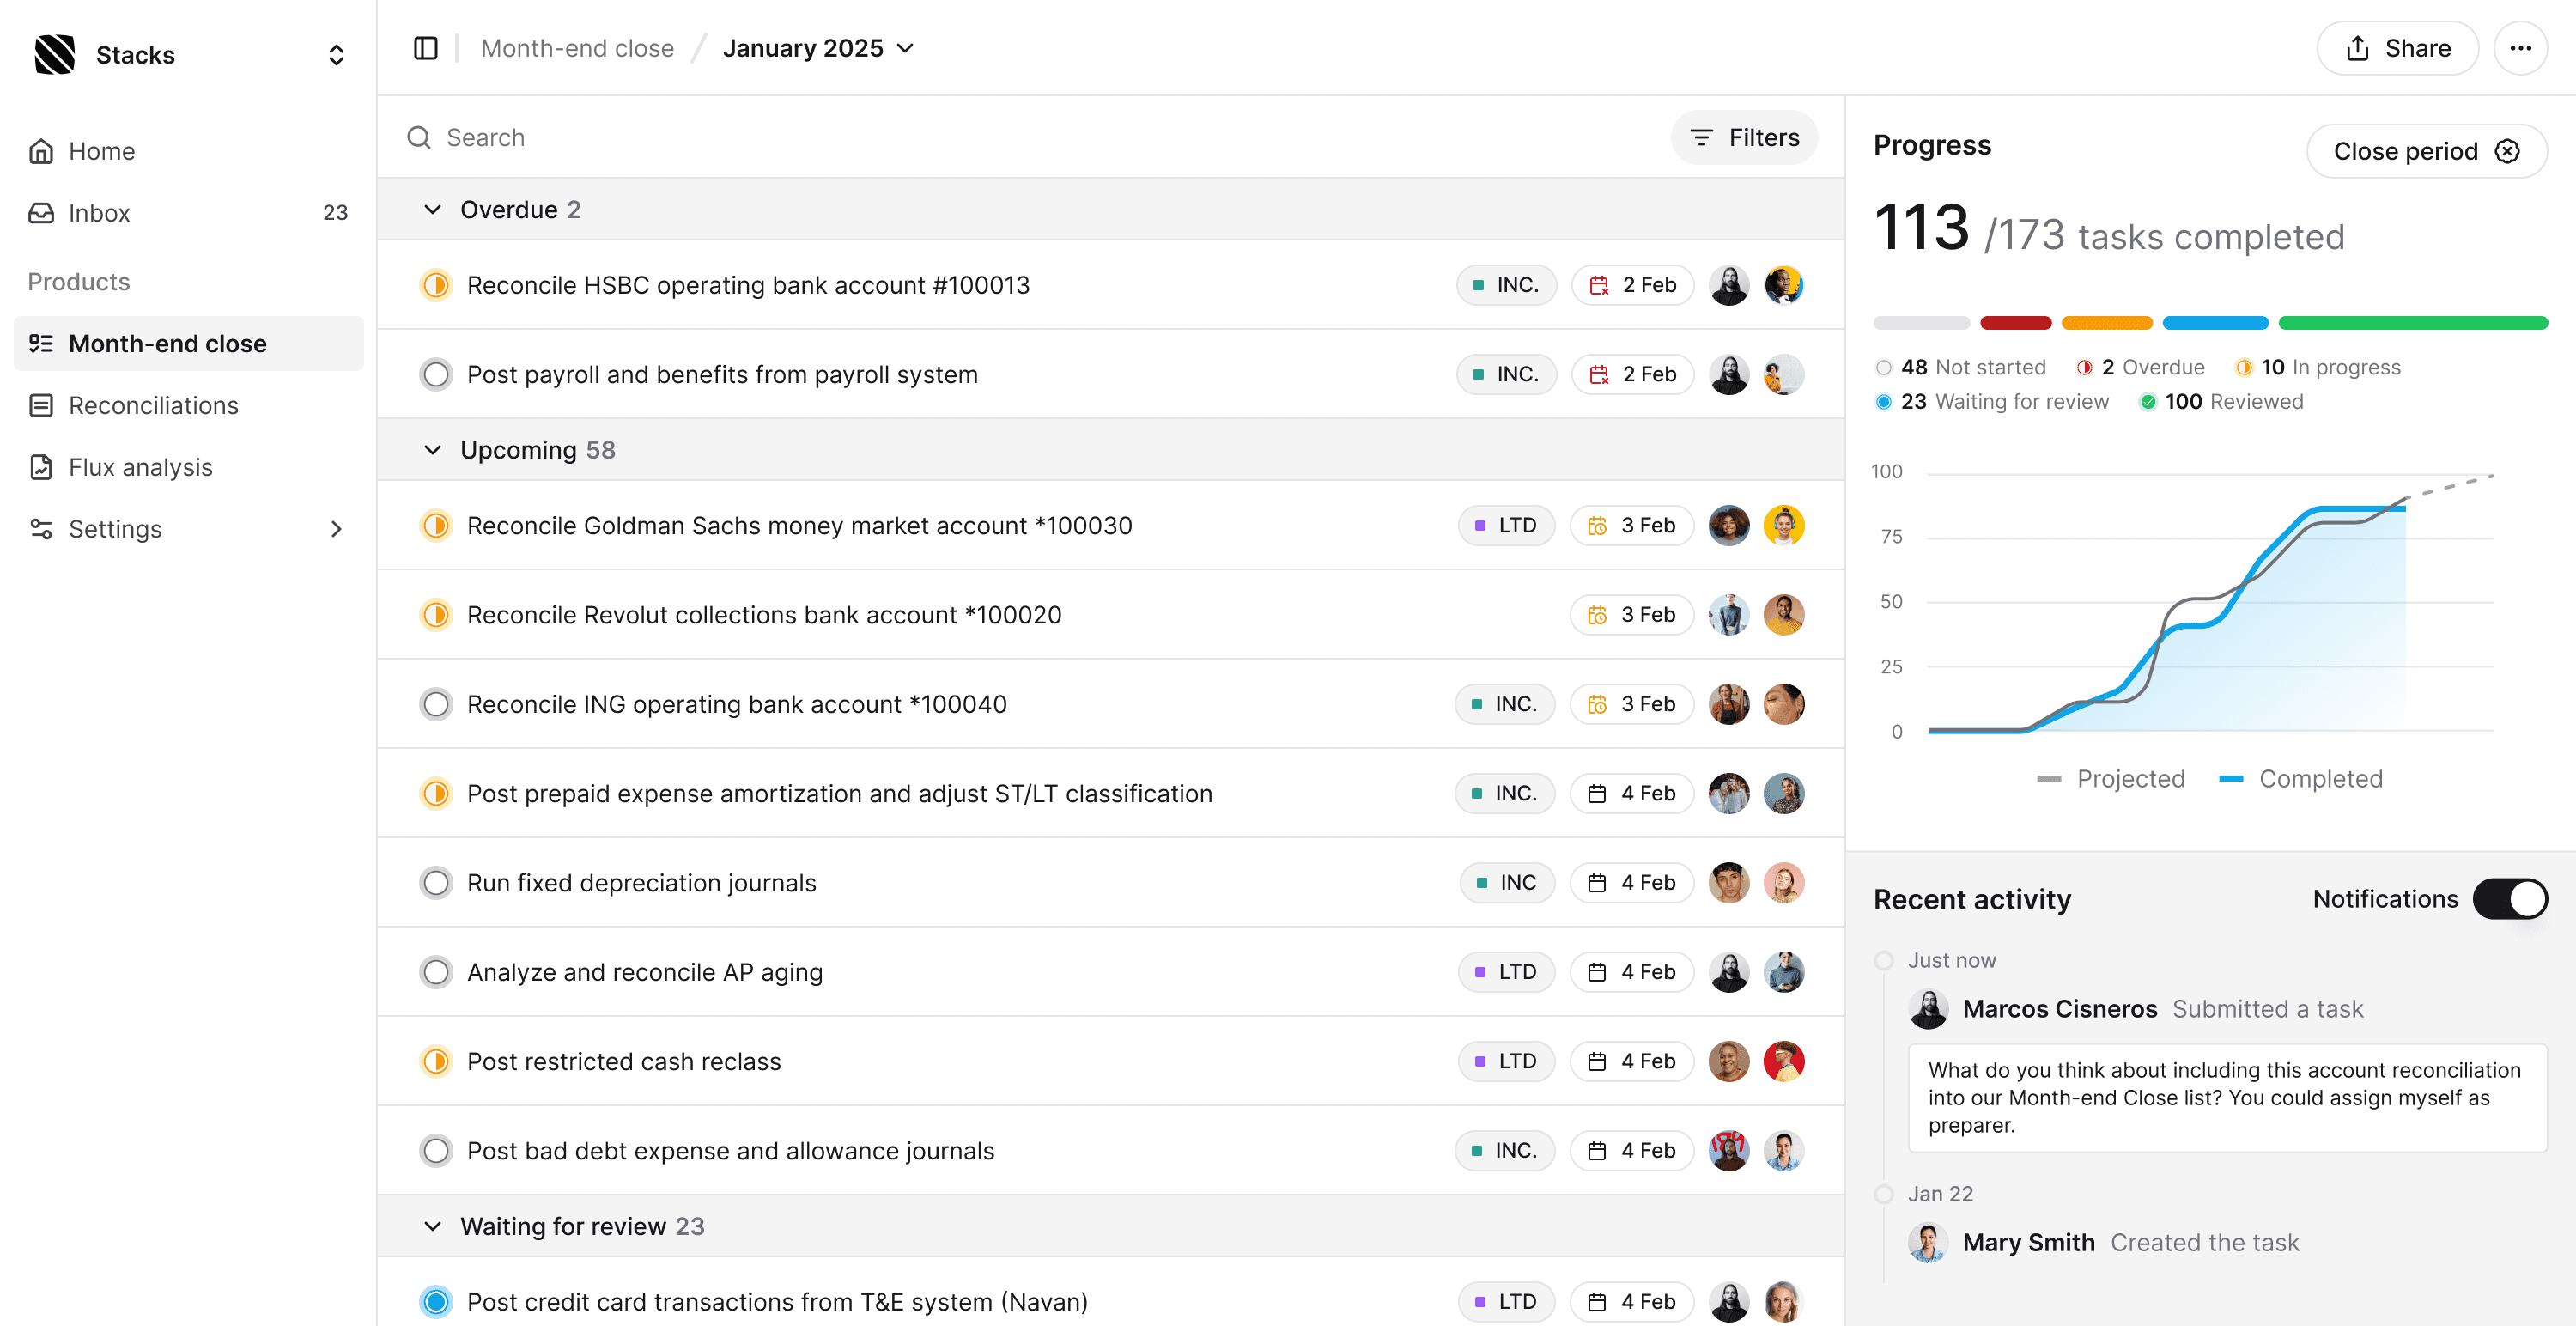This screenshot has width=2576, height=1326.
Task: Click into the Search input field
Action: (x=1000, y=137)
